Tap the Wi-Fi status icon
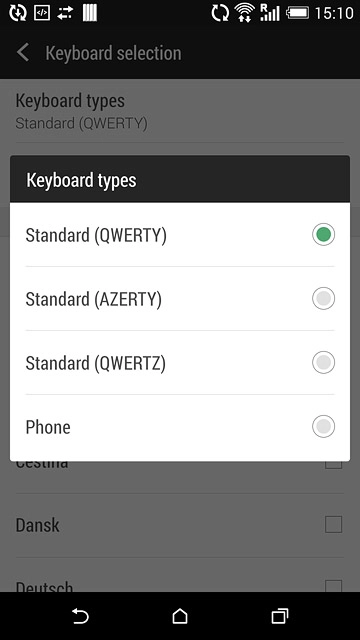 pyautogui.click(x=244, y=13)
